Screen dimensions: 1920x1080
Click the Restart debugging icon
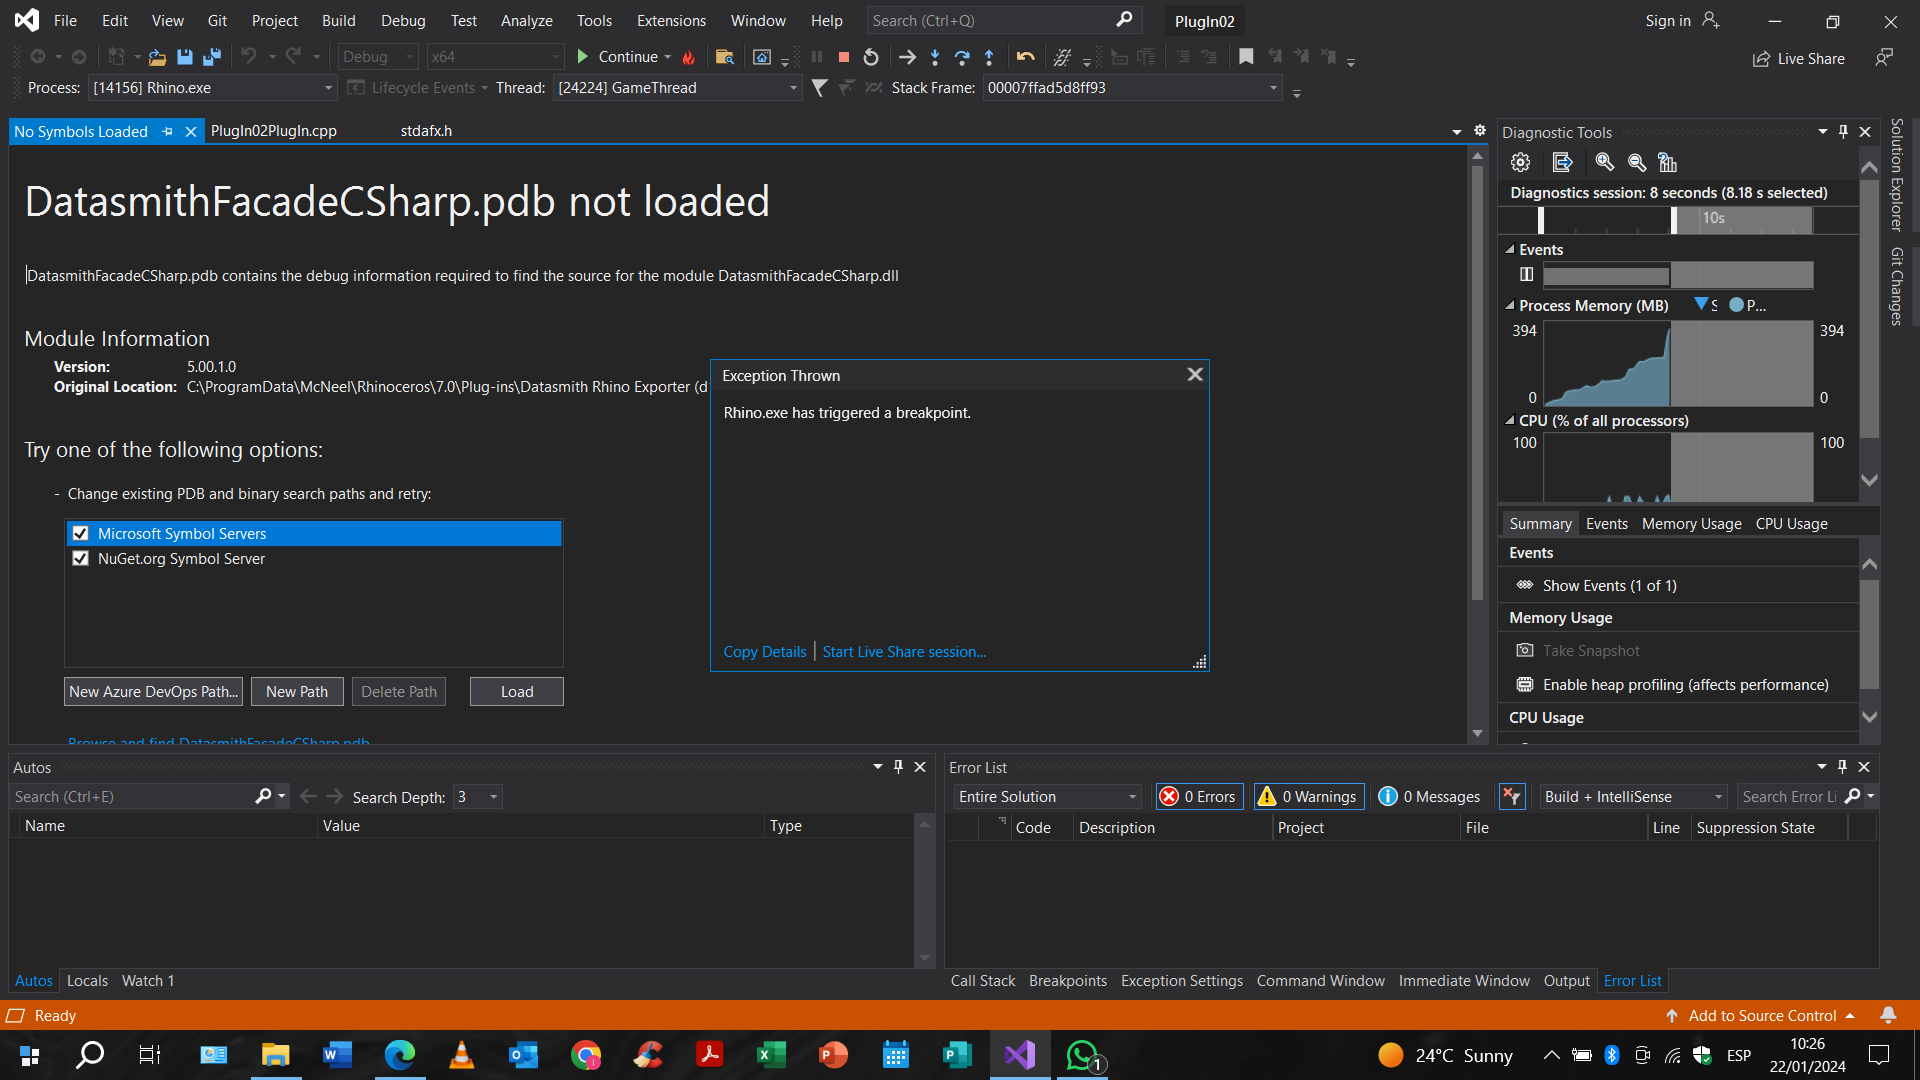(x=871, y=57)
